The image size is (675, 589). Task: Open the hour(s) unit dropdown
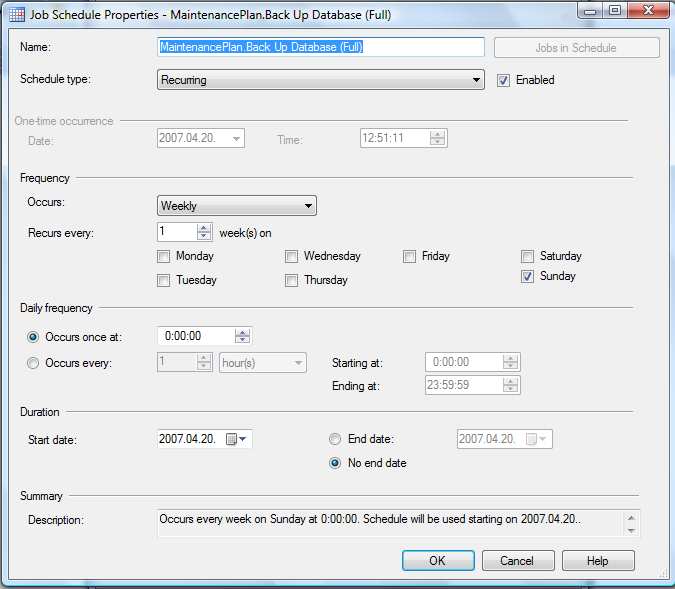pos(263,363)
